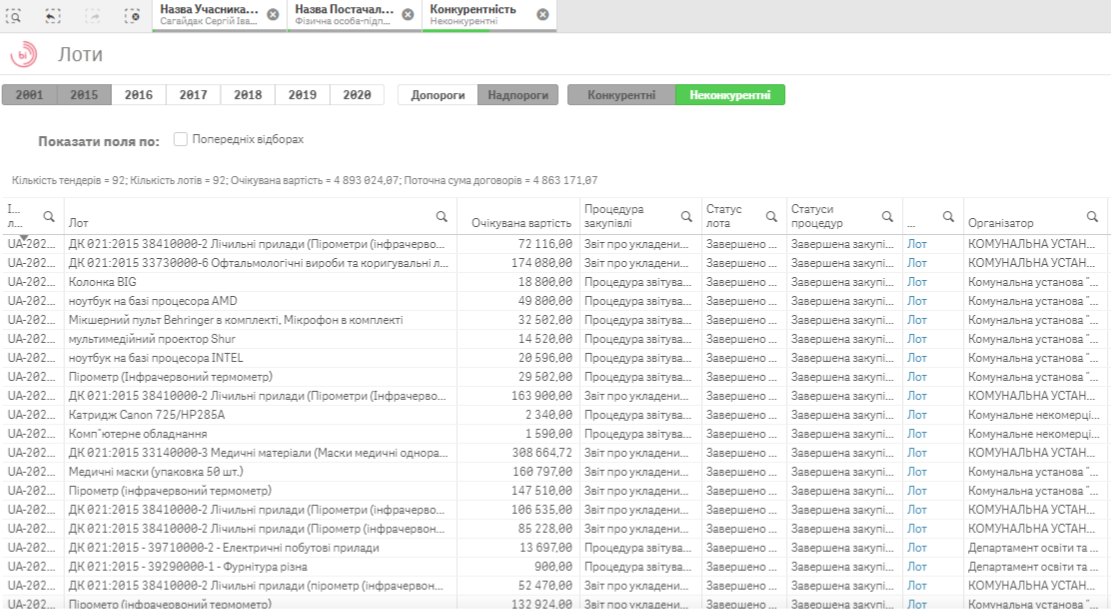The height and width of the screenshot is (614, 1111).
Task: Choose Неконкурентні filter button
Action: click(730, 95)
